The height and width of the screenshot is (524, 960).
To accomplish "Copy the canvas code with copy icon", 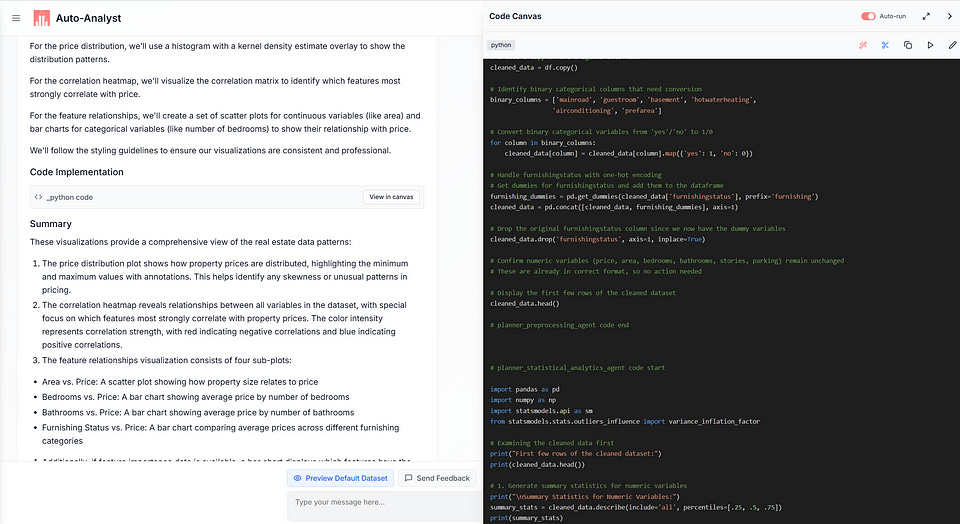I will click(x=908, y=45).
